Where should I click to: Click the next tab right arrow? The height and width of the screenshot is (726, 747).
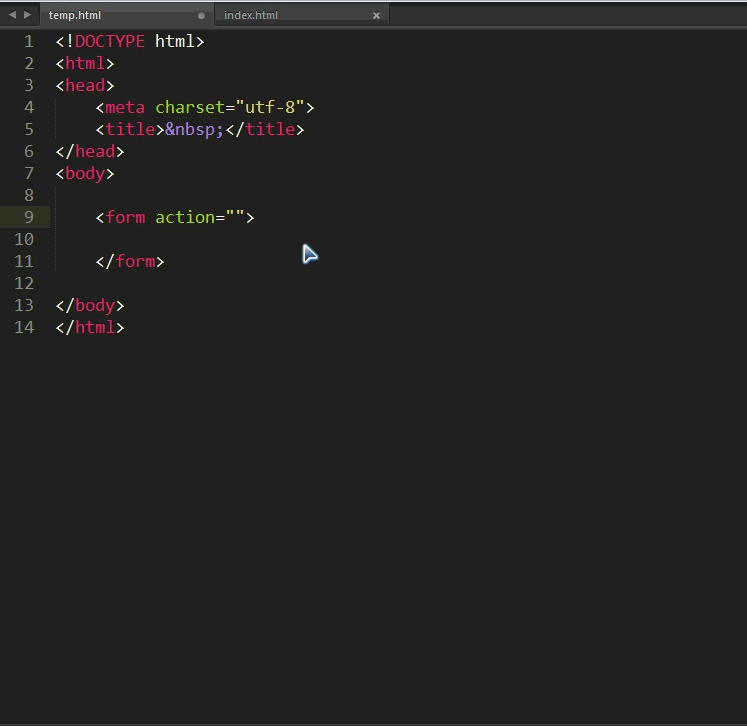pyautogui.click(x=27, y=15)
